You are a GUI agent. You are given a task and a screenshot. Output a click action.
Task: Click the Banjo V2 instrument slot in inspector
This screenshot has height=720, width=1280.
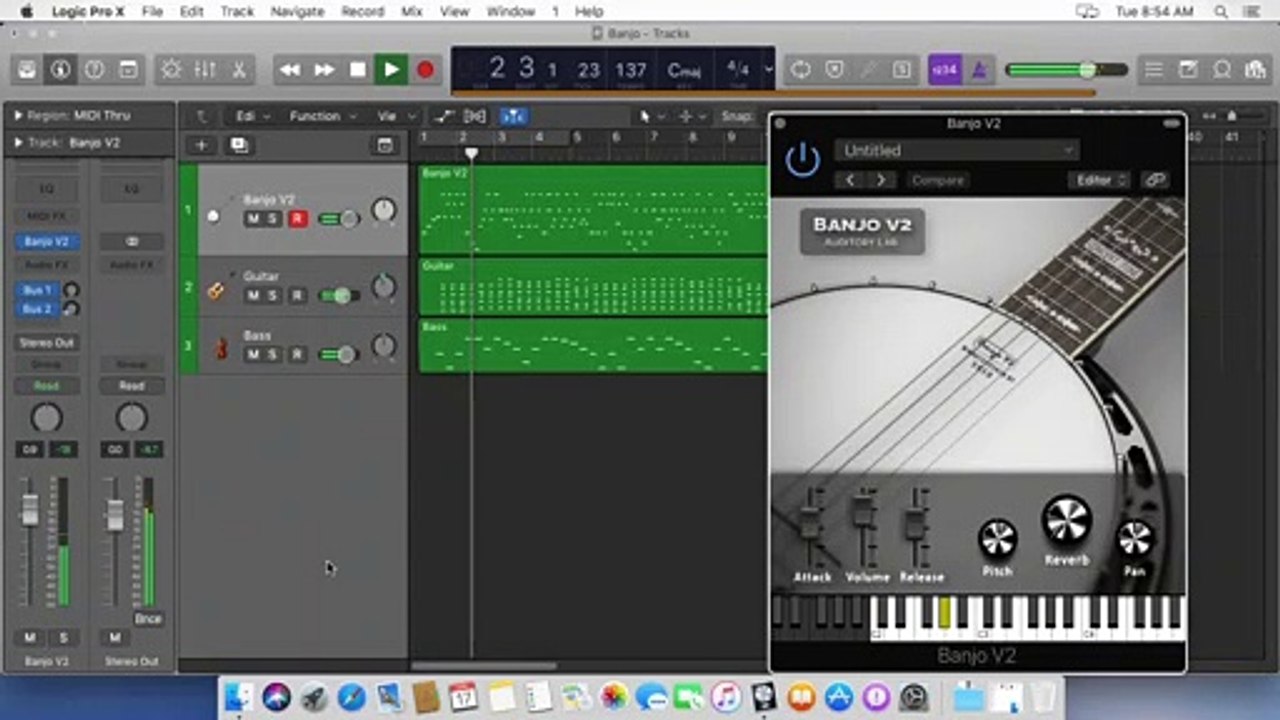pyautogui.click(x=46, y=241)
